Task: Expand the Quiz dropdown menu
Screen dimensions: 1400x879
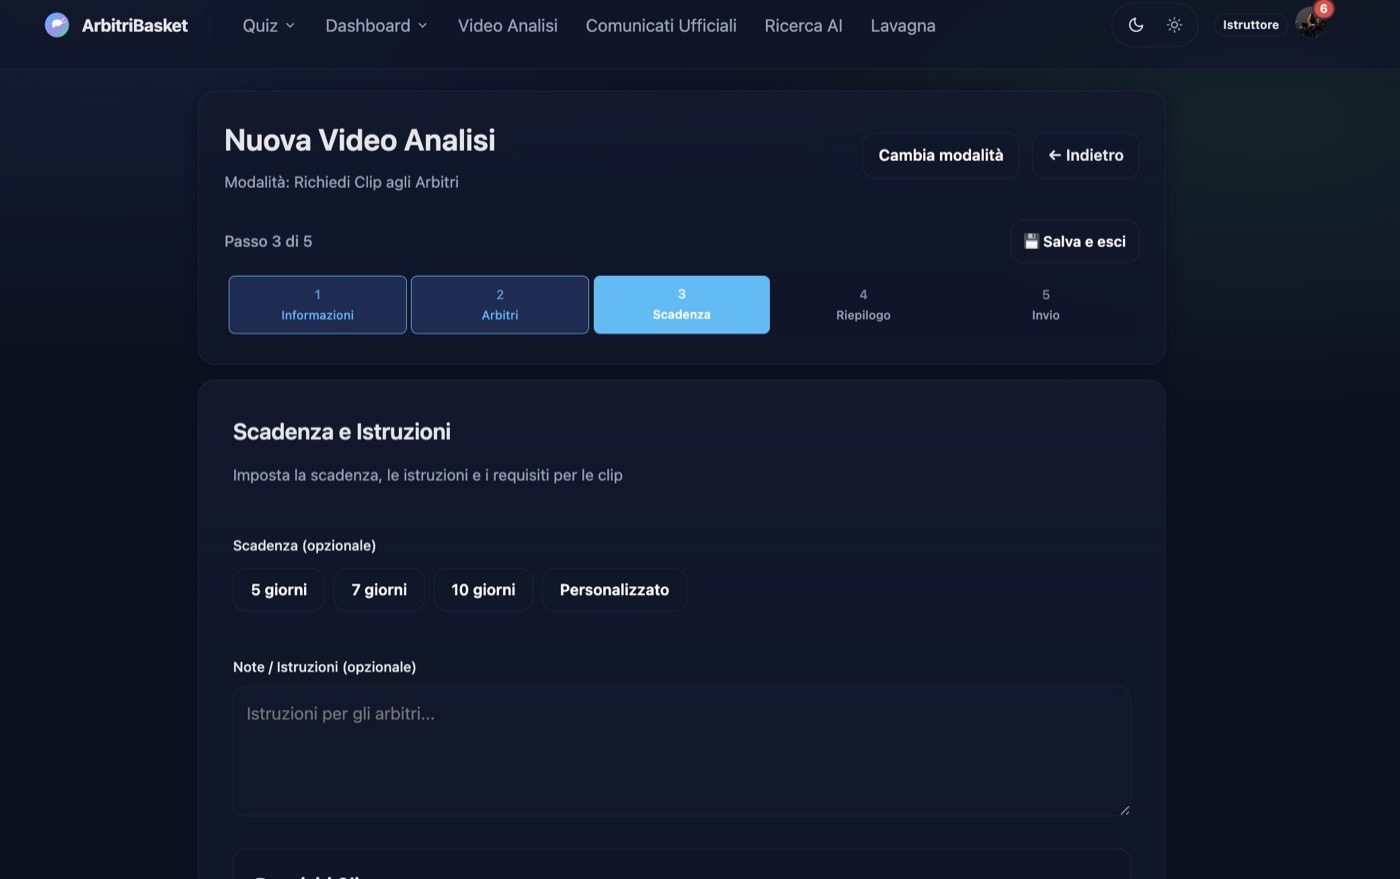Action: 268,26
